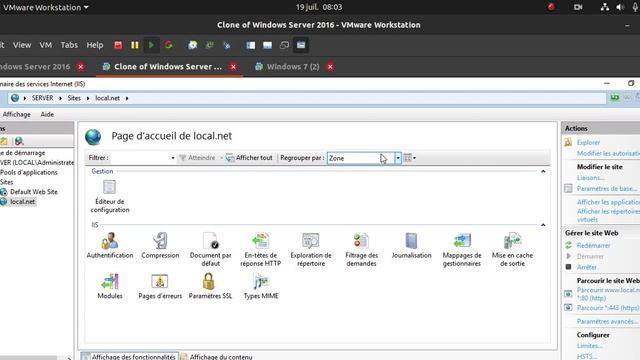Collapse the IIS group
Image resolution: width=640 pixels, height=360 pixels.
543,225
